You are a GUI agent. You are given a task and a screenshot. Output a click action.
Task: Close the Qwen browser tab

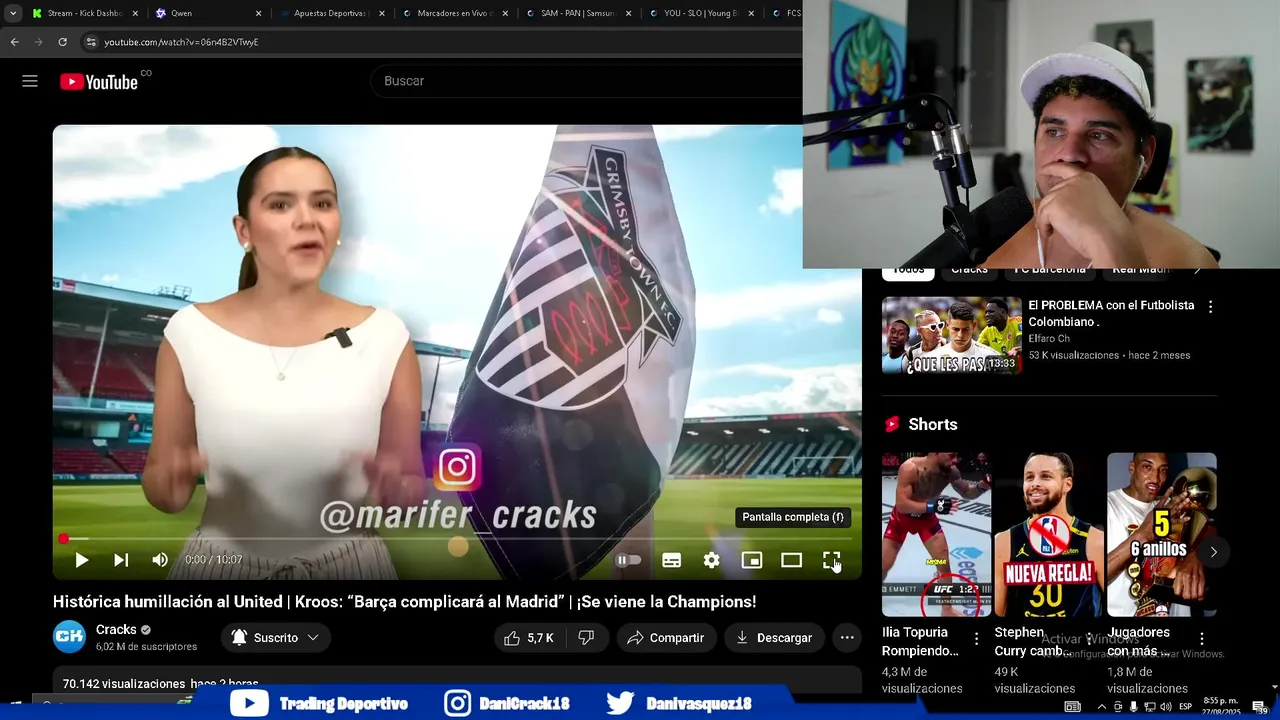[x=258, y=13]
